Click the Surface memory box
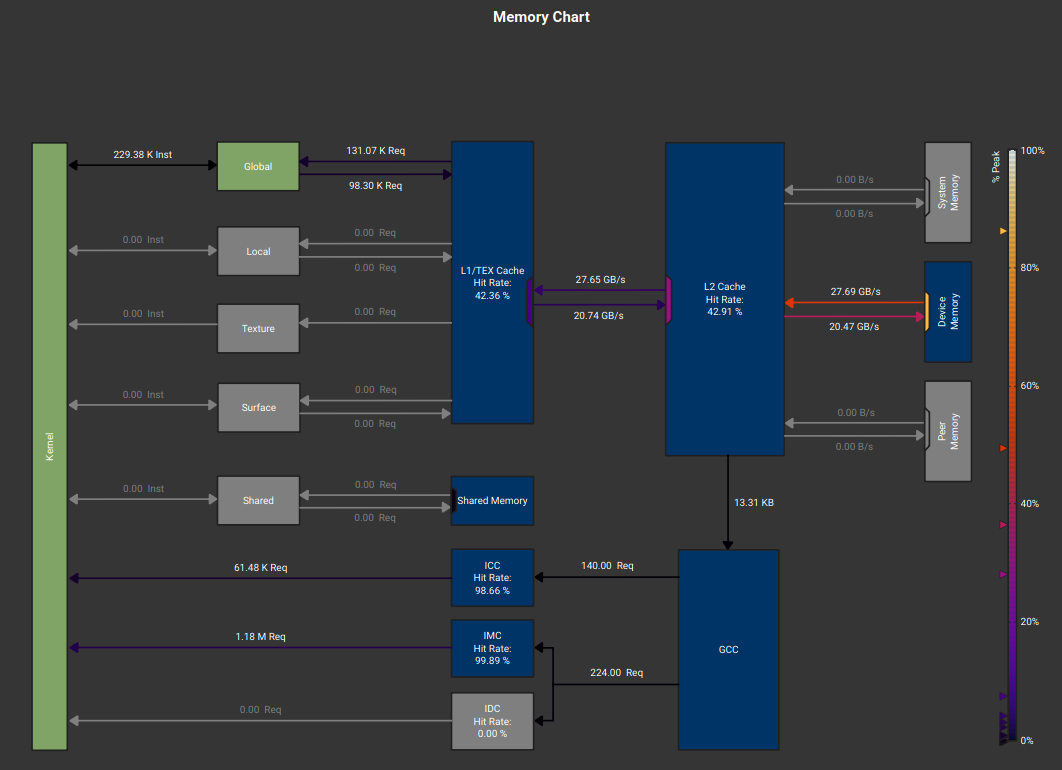This screenshot has width=1062, height=770. point(258,407)
